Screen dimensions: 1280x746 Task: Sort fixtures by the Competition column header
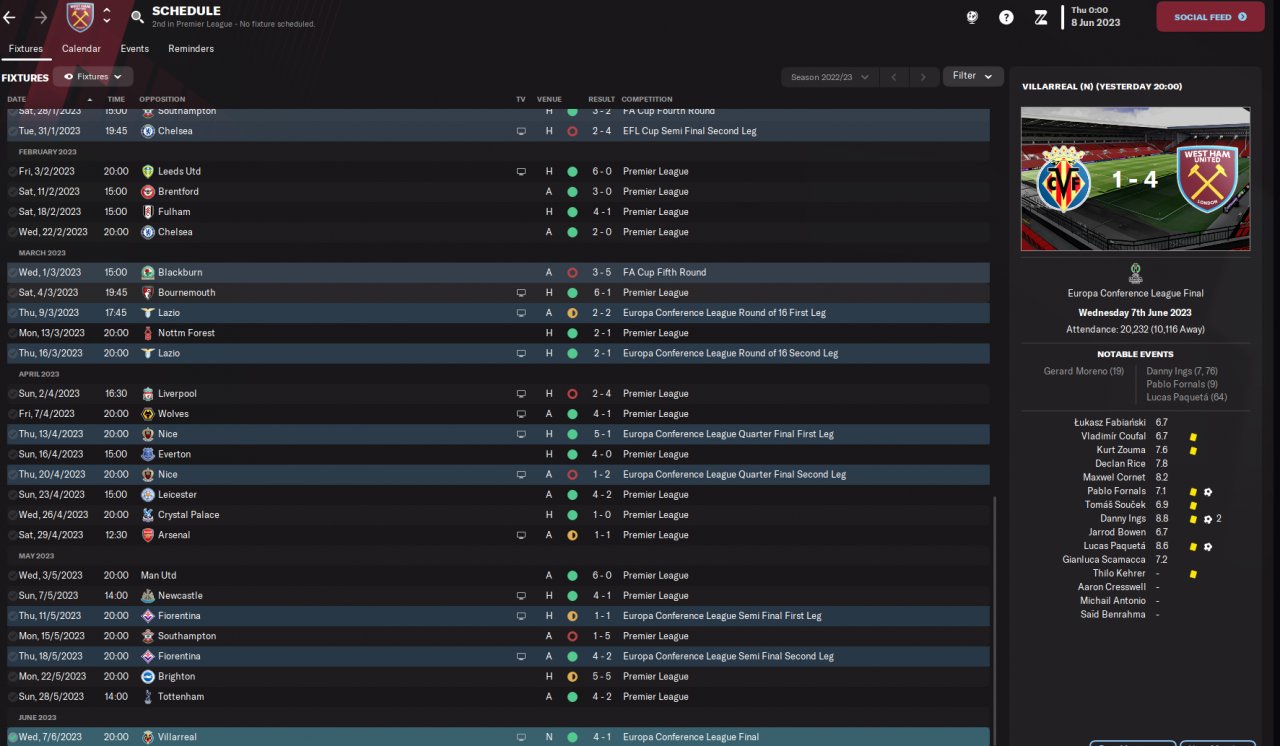tap(647, 99)
